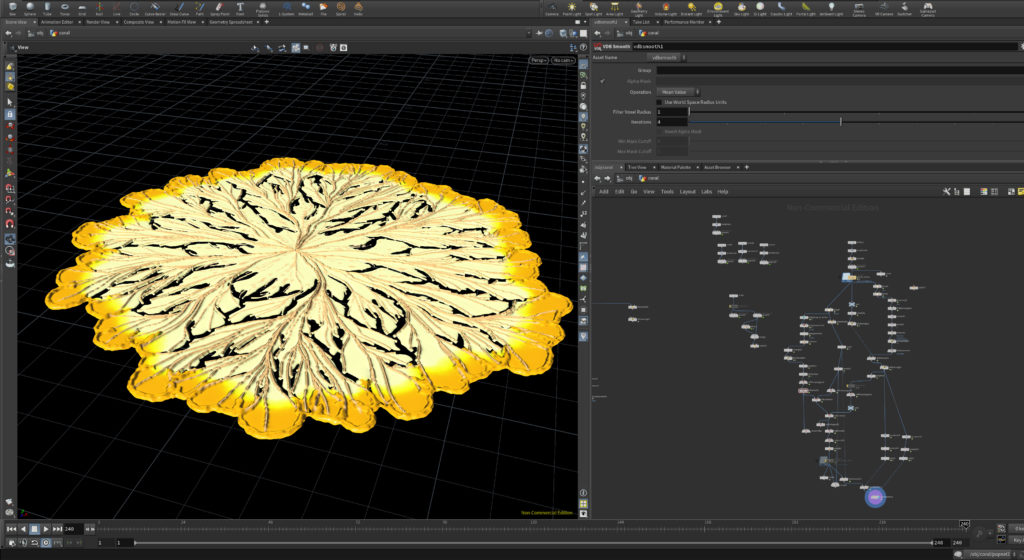Open the Persp camera menu in viewport
This screenshot has height=560, width=1024.
539,60
